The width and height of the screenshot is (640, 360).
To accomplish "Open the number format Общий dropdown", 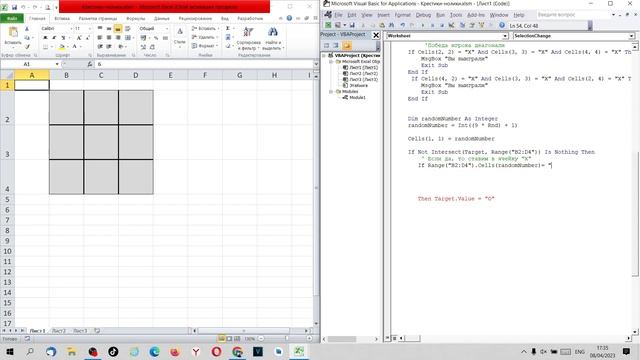I will [167, 29].
